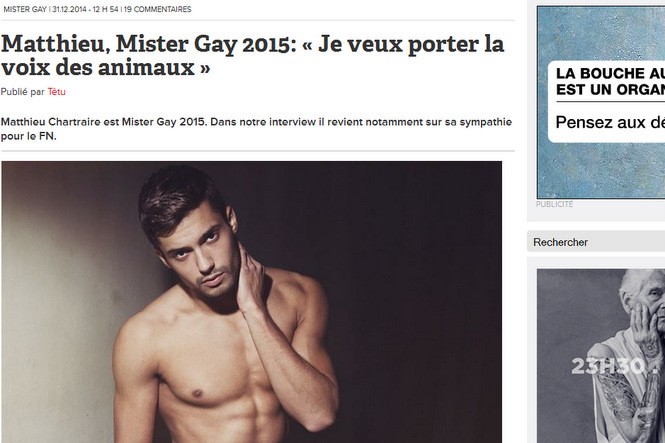
Task: Select the intro paragraph about Matthieu Chartraire
Action: point(256,129)
